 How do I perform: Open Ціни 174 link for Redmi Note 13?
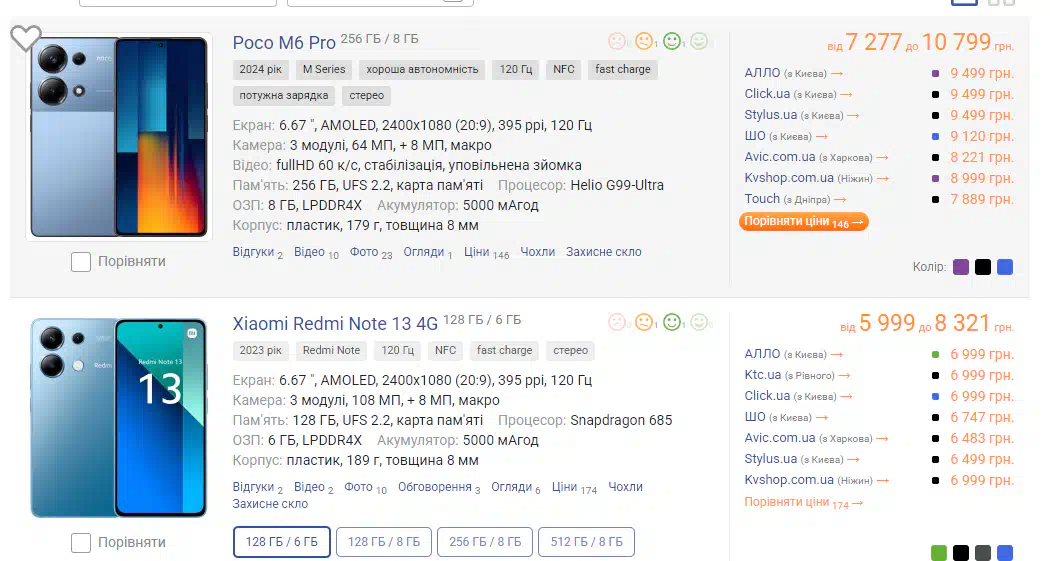point(575,487)
